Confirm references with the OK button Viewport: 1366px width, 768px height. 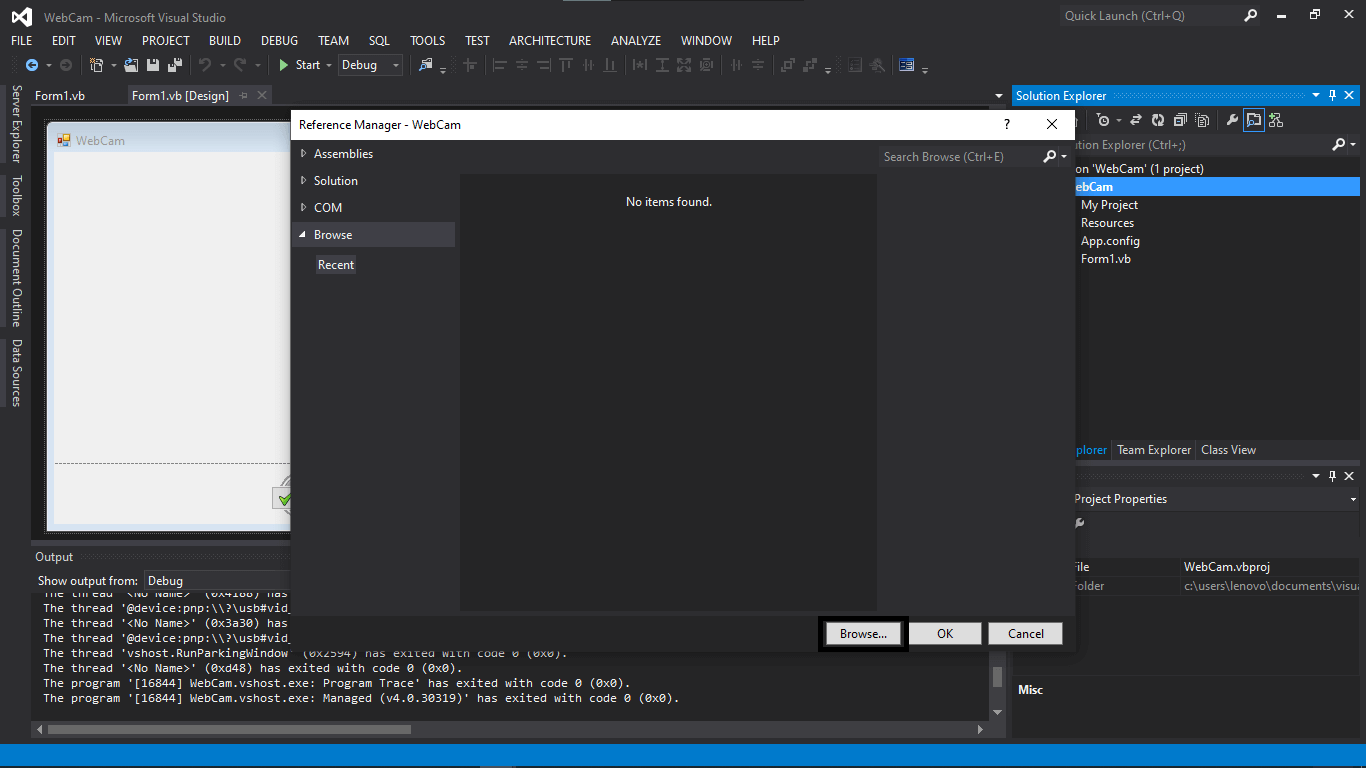pos(944,633)
